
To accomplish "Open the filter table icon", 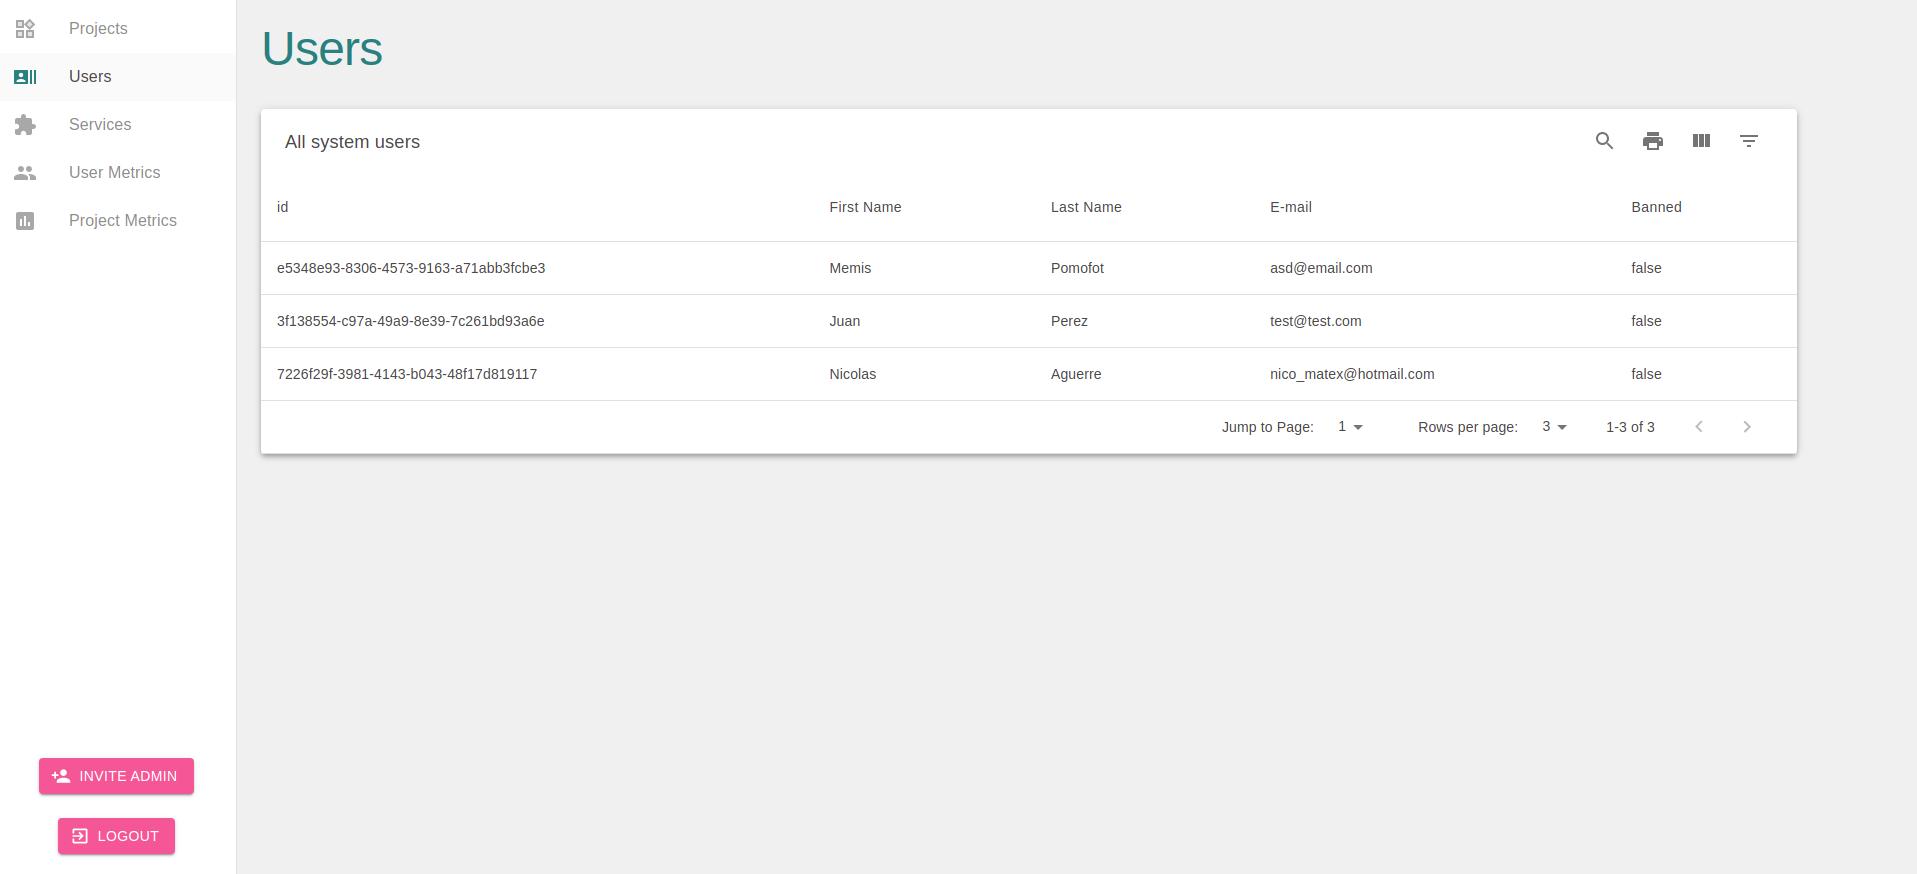I will click(1749, 141).
